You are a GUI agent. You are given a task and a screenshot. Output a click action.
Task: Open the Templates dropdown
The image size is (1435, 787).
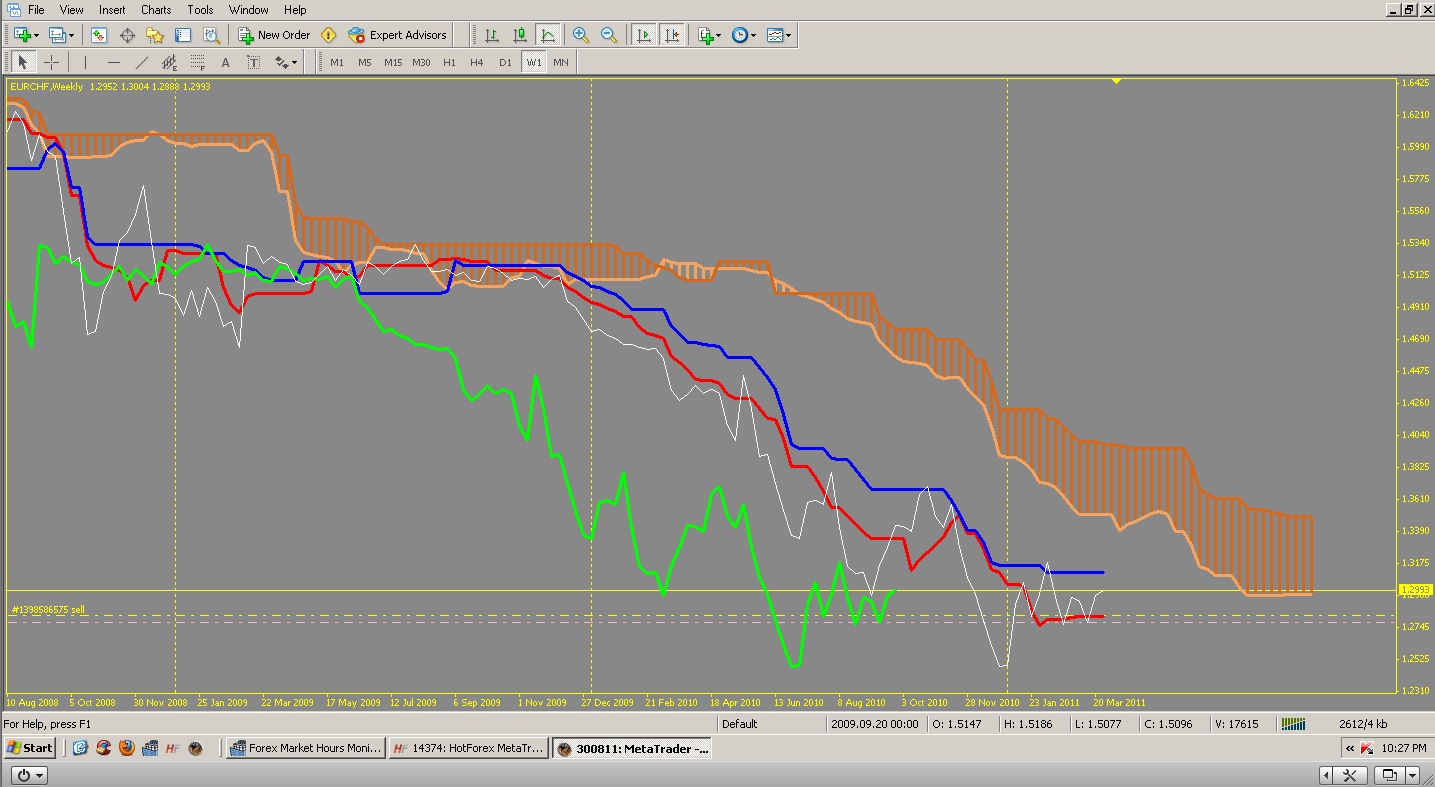pyautogui.click(x=779, y=35)
